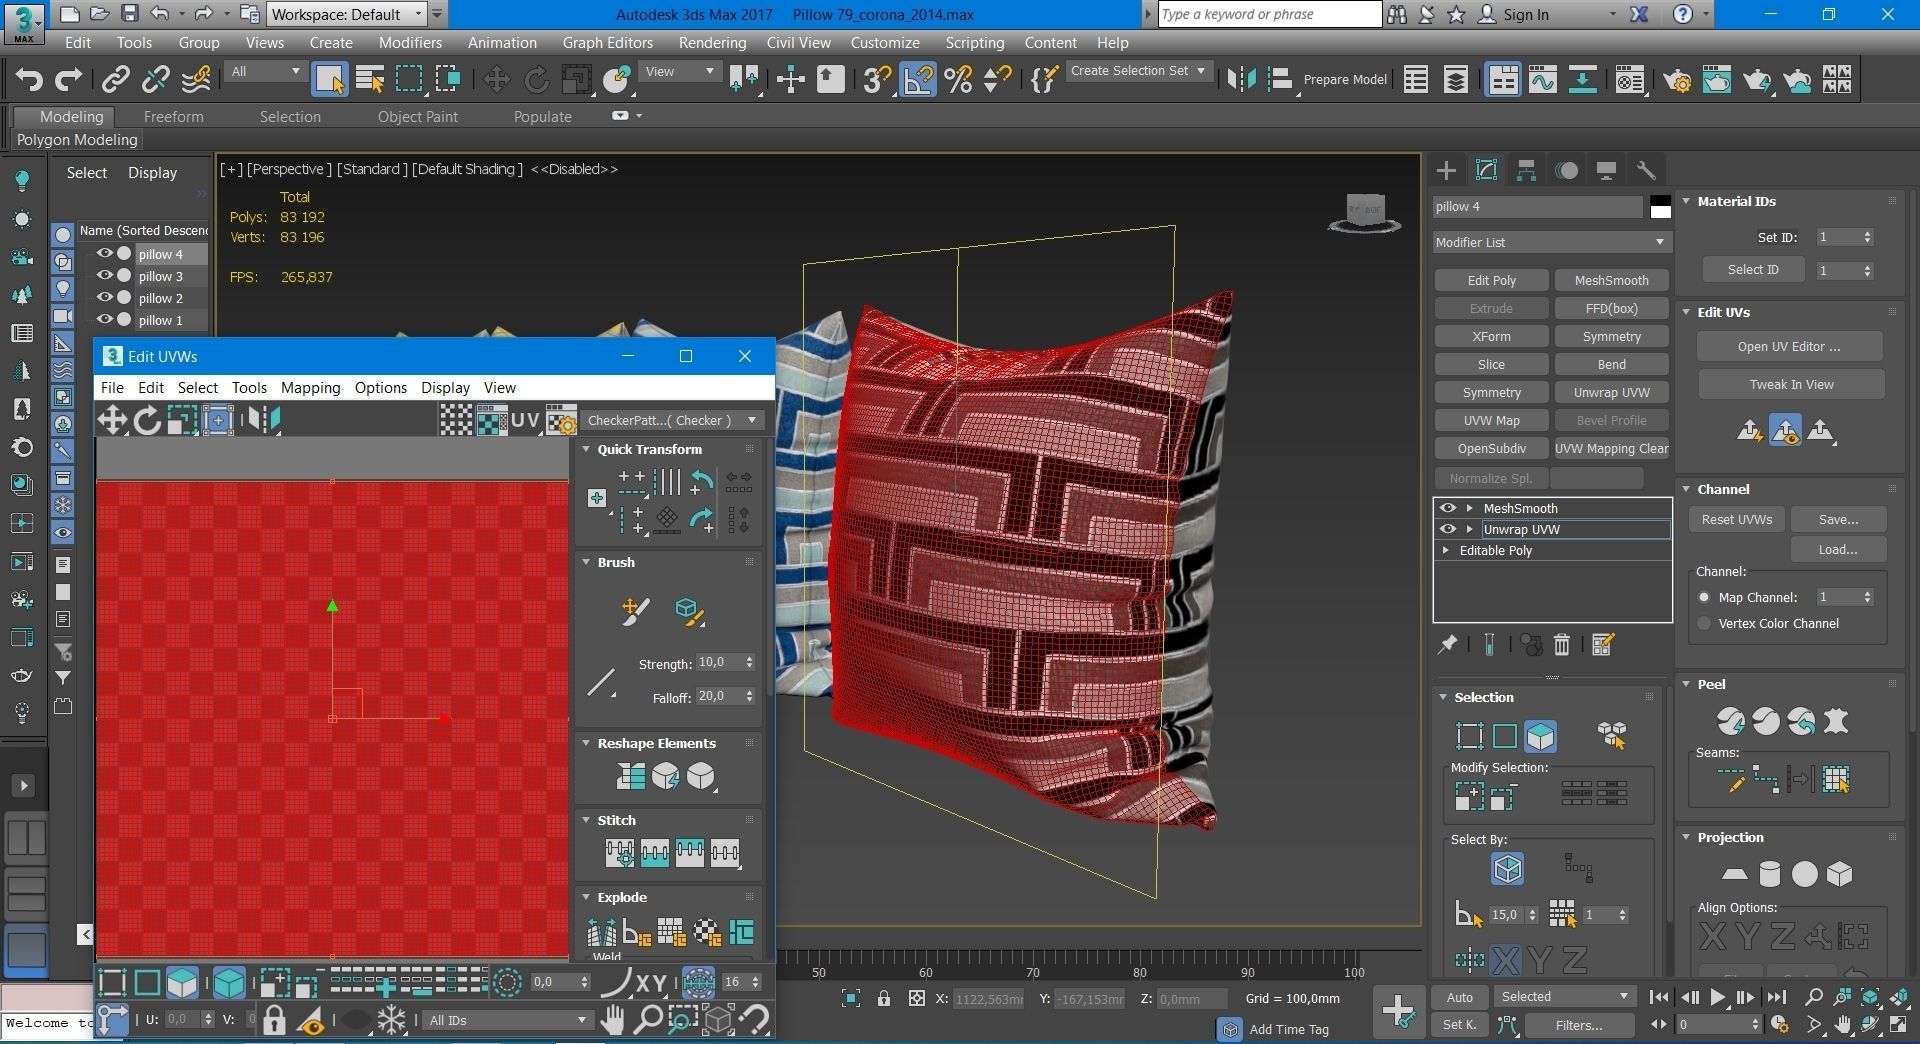The width and height of the screenshot is (1920, 1044).
Task: Click the Open UV Editor button
Action: 1789,347
